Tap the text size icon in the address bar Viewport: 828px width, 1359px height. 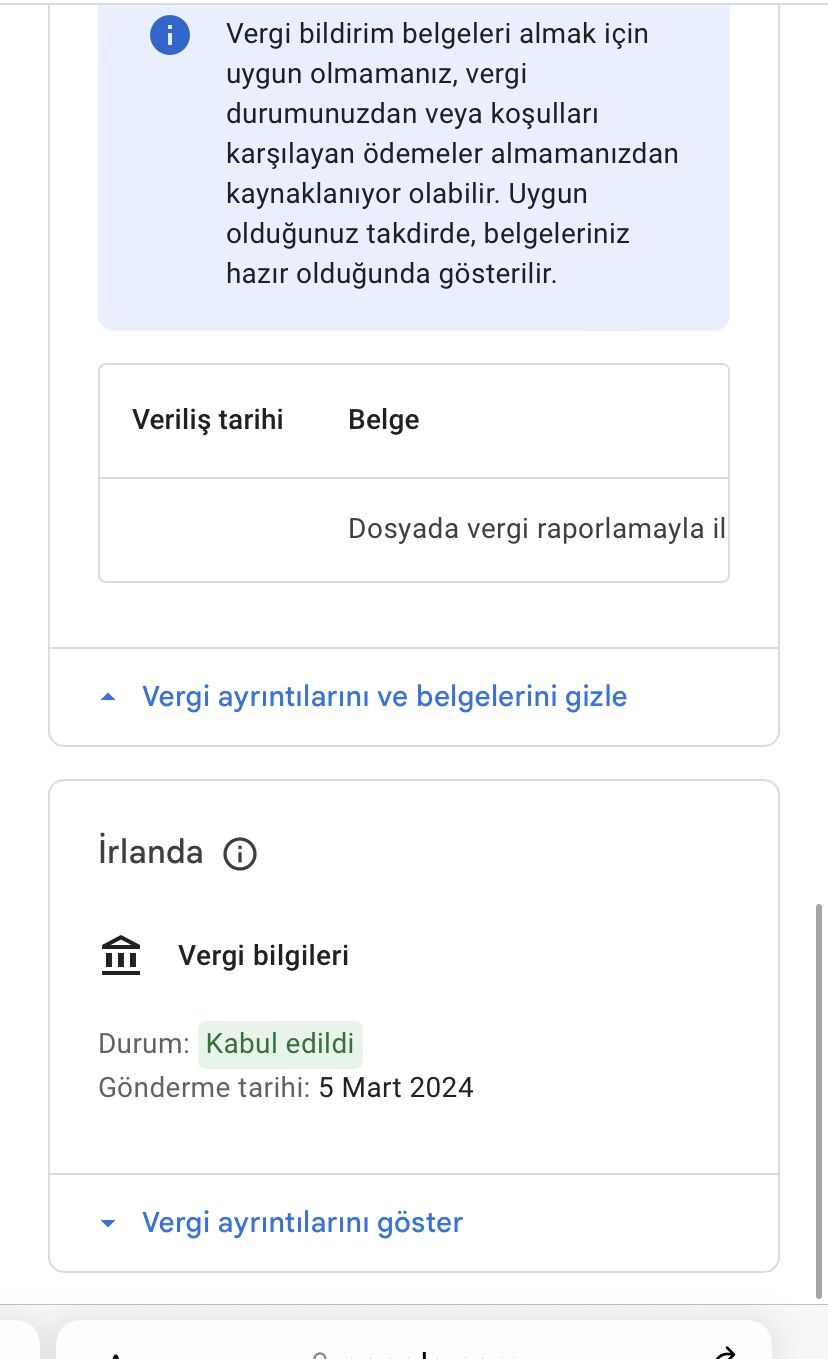click(x=117, y=1354)
